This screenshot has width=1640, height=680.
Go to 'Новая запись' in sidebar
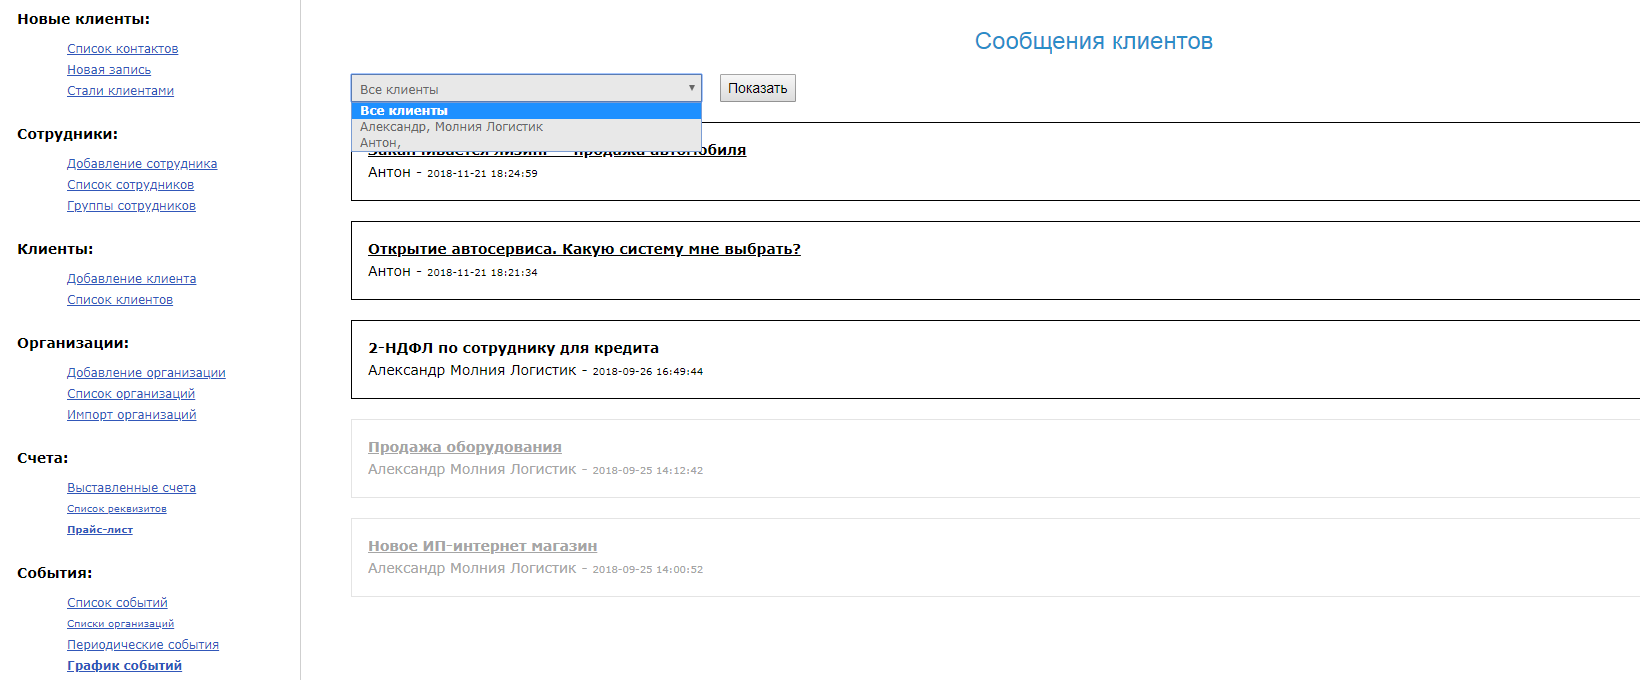[x=109, y=70]
